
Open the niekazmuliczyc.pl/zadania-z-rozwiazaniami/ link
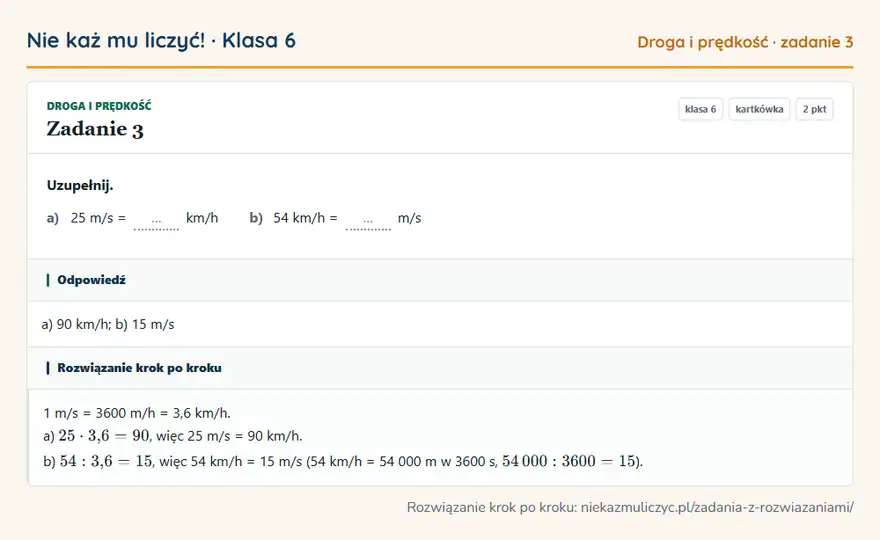[x=717, y=507]
